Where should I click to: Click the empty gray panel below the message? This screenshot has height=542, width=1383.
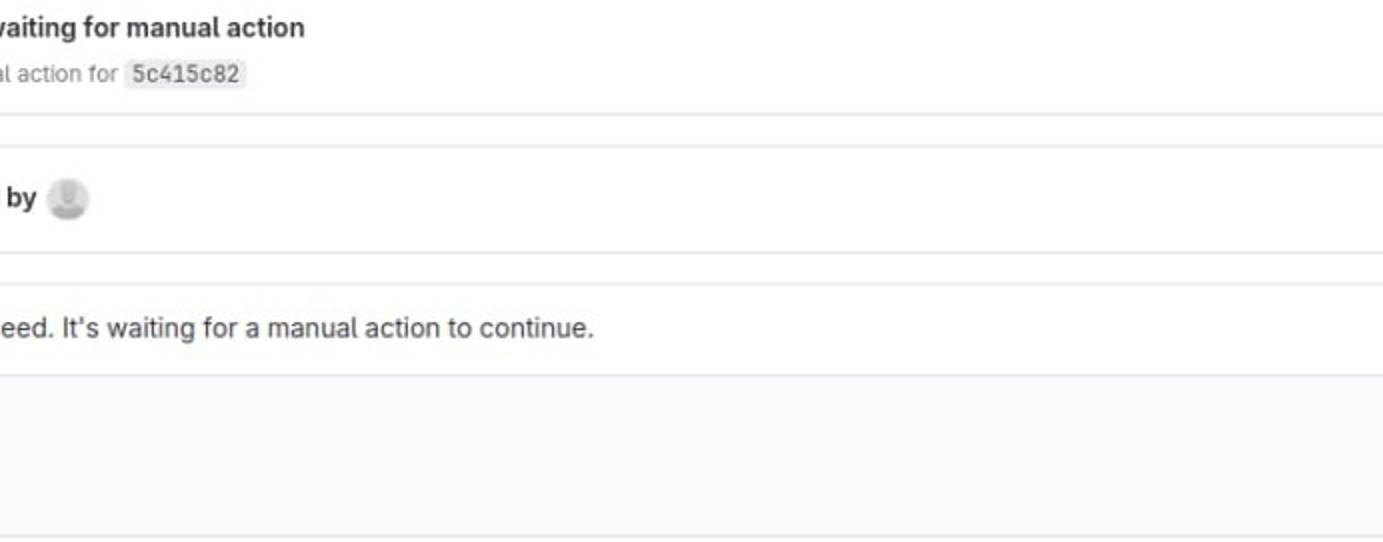pyautogui.click(x=690, y=455)
